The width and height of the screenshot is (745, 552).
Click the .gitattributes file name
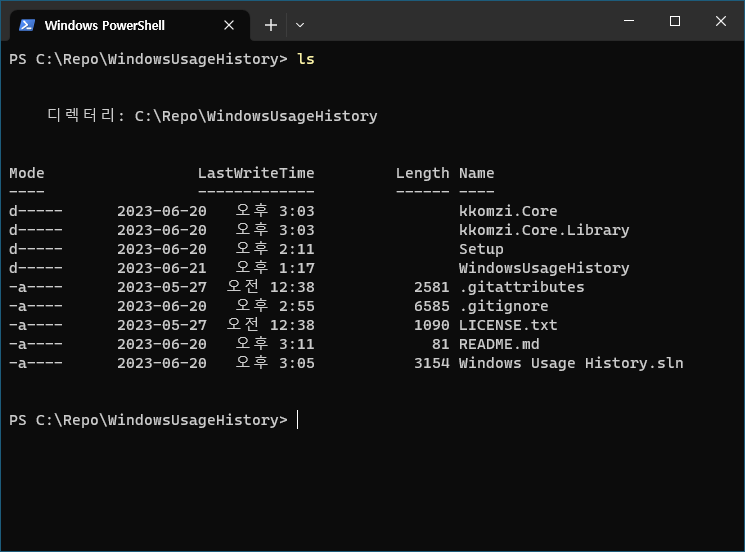[x=521, y=287]
